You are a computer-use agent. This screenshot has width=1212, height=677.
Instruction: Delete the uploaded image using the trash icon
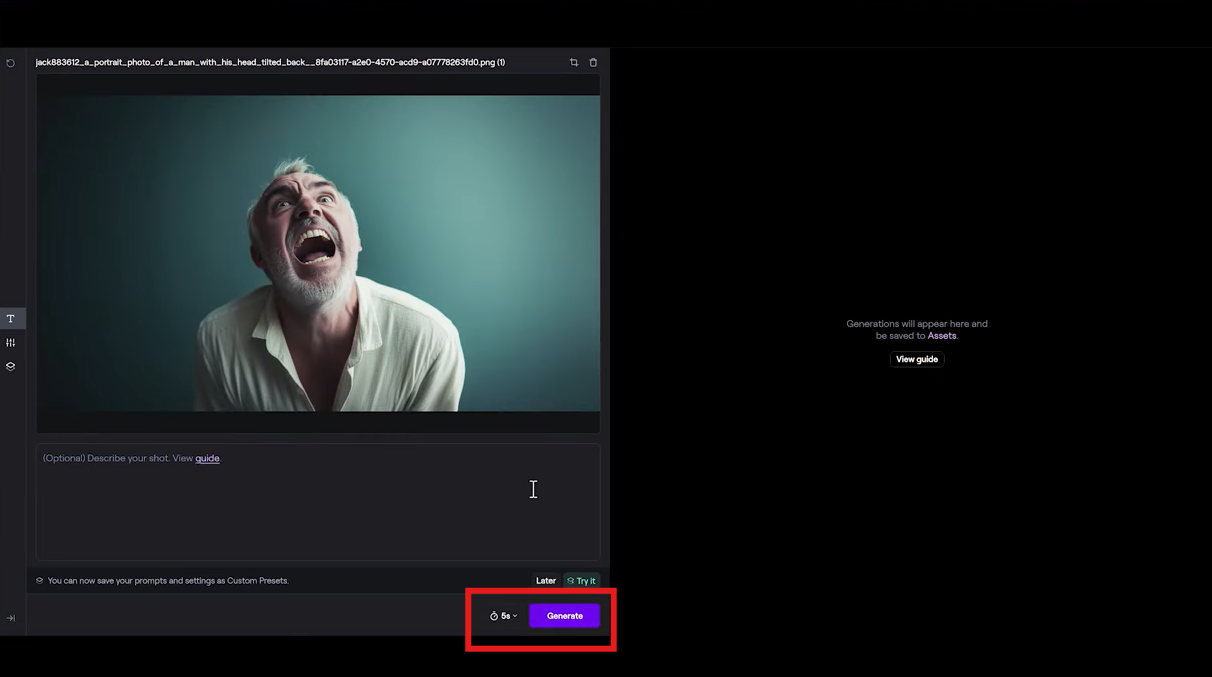click(593, 63)
